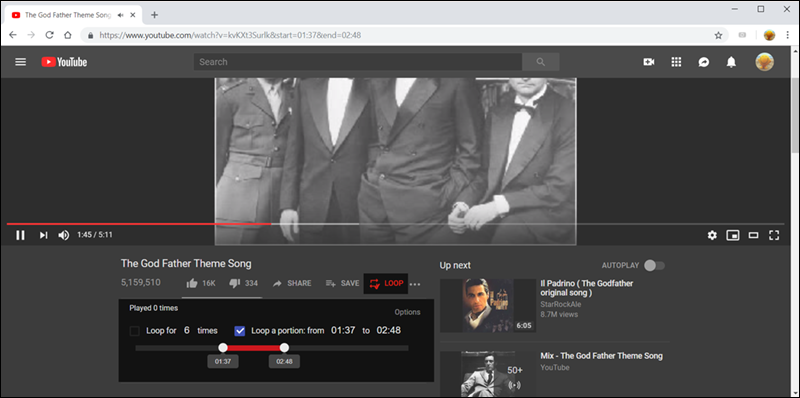Click the 01:37 slider label

point(223,361)
